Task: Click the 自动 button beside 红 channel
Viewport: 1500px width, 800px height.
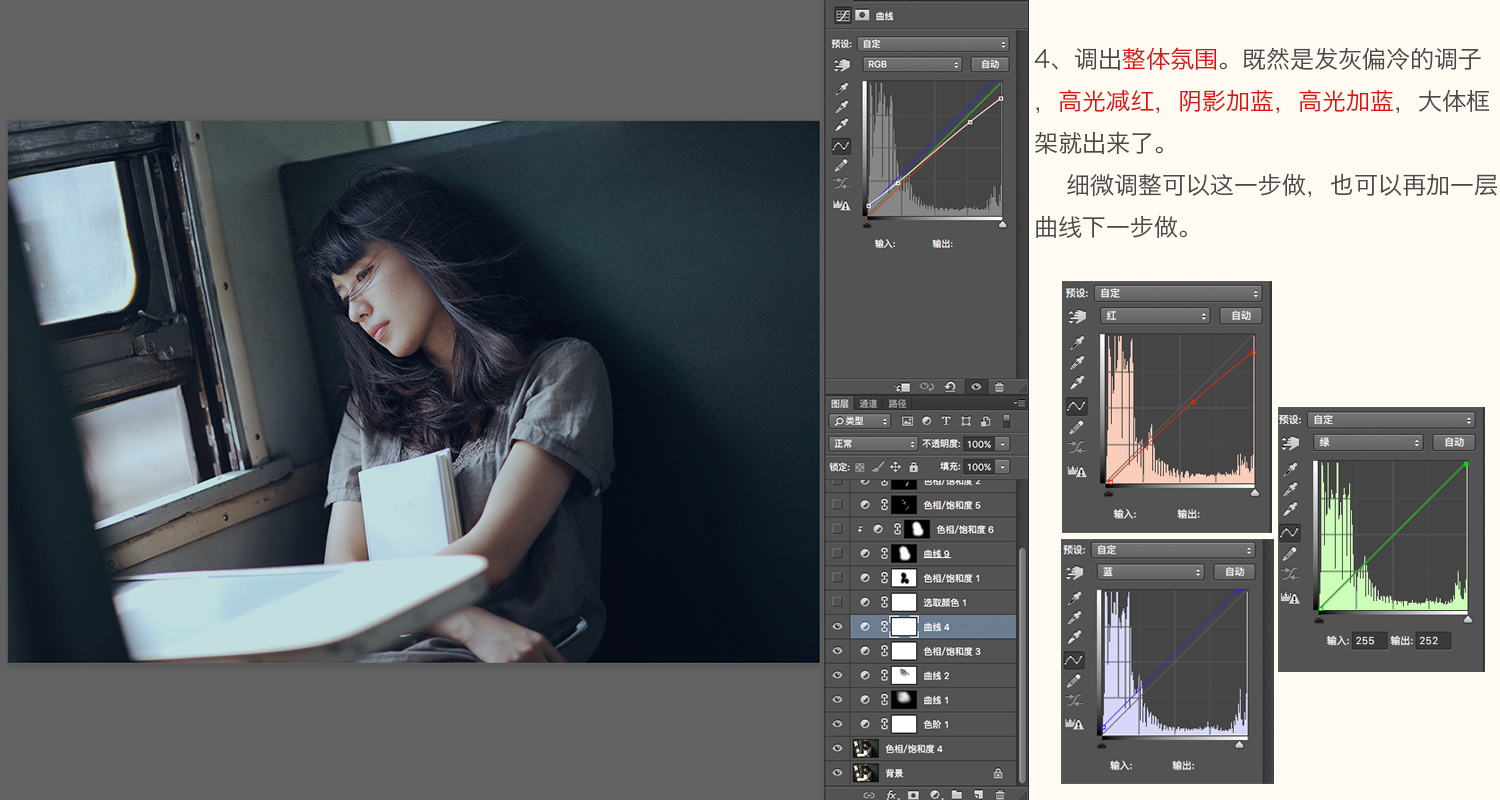Action: [1240, 315]
